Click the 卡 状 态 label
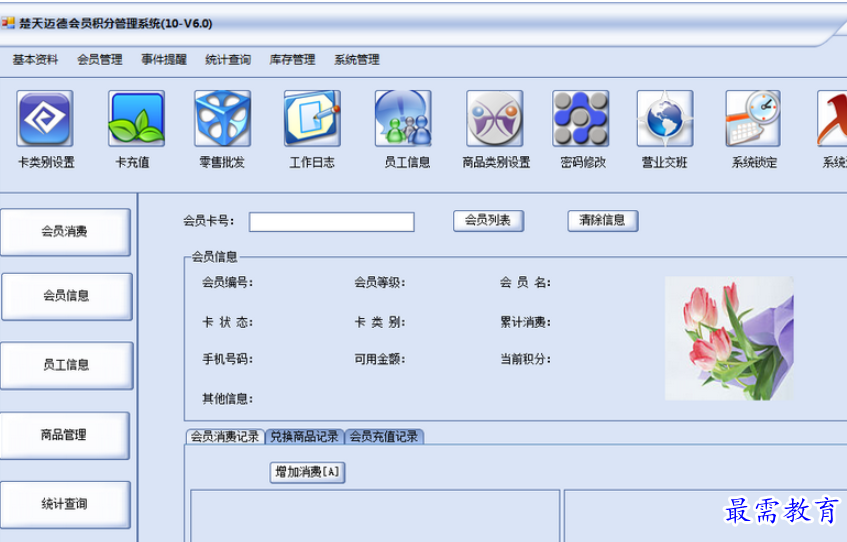This screenshot has width=847, height=542. 227,323
